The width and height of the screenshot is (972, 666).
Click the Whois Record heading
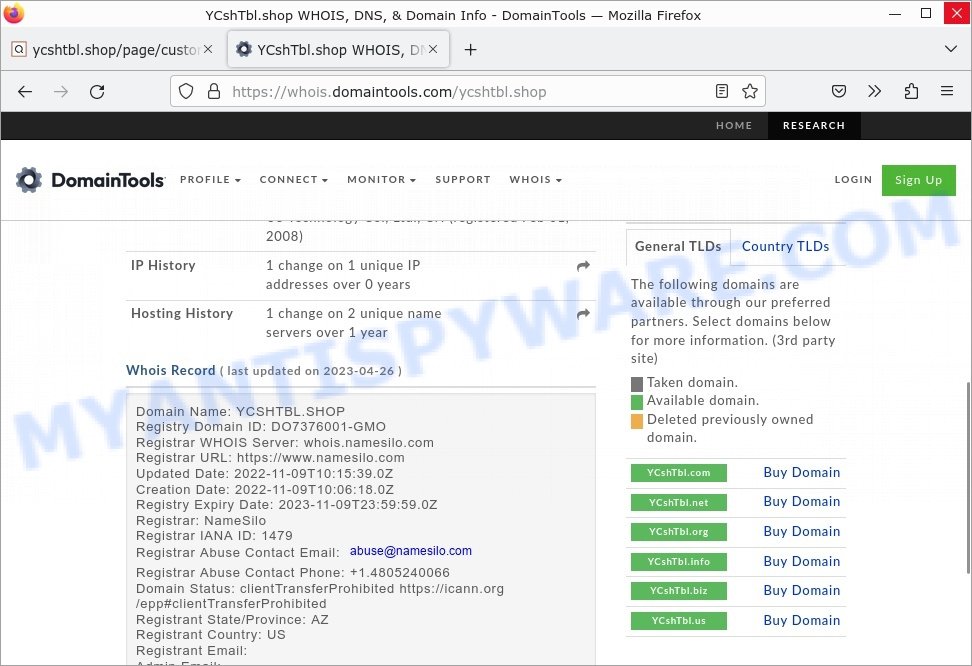(x=170, y=370)
